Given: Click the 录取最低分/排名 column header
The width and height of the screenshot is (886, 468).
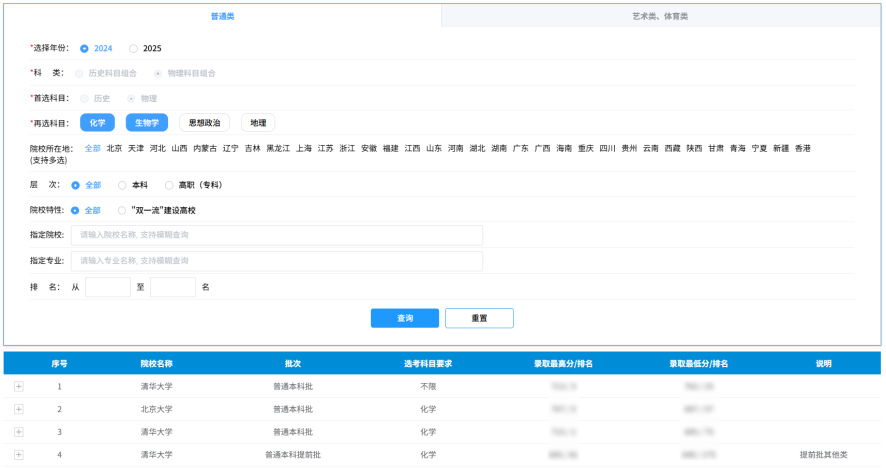Looking at the screenshot, I should [699, 363].
